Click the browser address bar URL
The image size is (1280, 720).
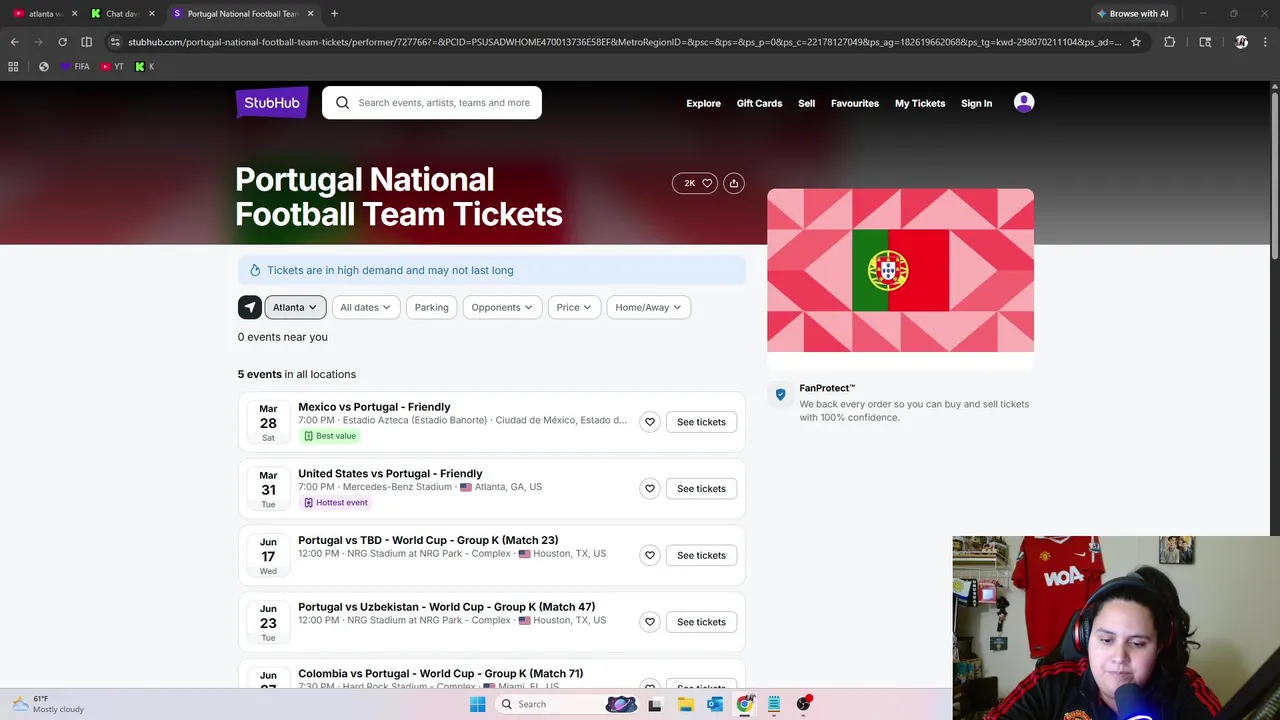point(624,42)
